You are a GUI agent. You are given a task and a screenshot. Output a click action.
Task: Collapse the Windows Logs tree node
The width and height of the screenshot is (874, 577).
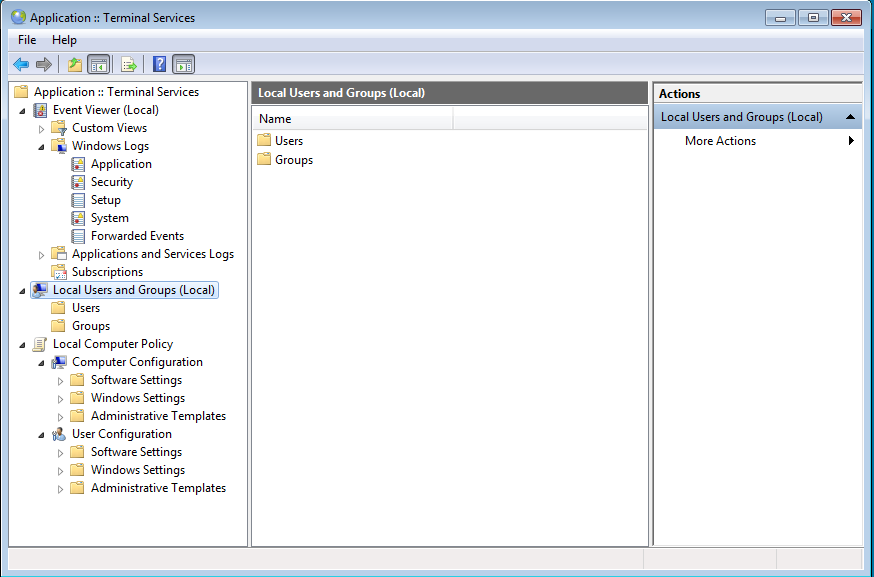42,146
